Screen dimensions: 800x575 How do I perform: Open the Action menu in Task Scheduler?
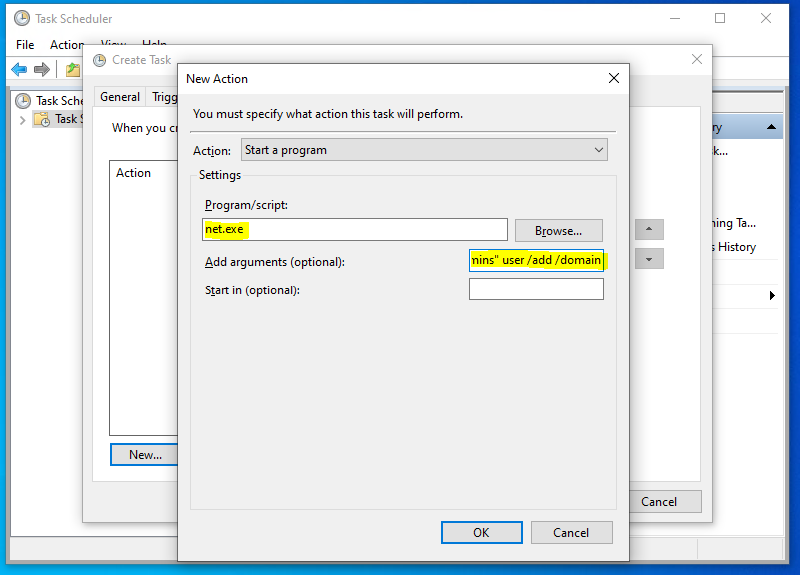click(x=66, y=45)
